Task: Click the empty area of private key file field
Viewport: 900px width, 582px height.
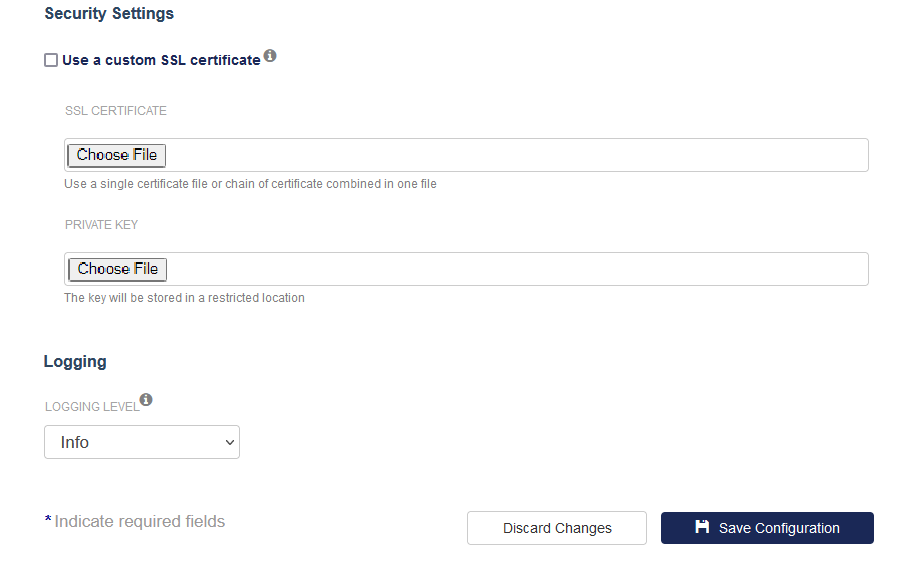Action: pos(517,269)
